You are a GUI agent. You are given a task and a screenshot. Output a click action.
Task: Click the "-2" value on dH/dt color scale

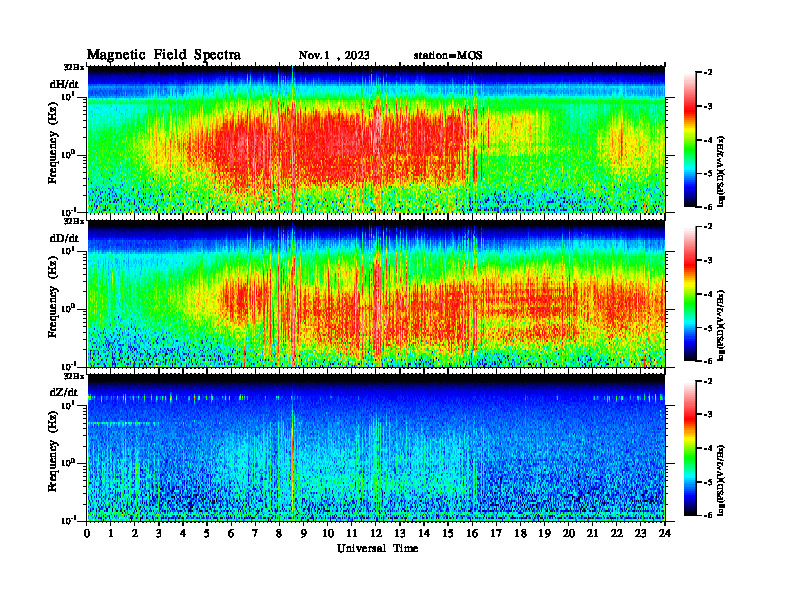point(708,73)
